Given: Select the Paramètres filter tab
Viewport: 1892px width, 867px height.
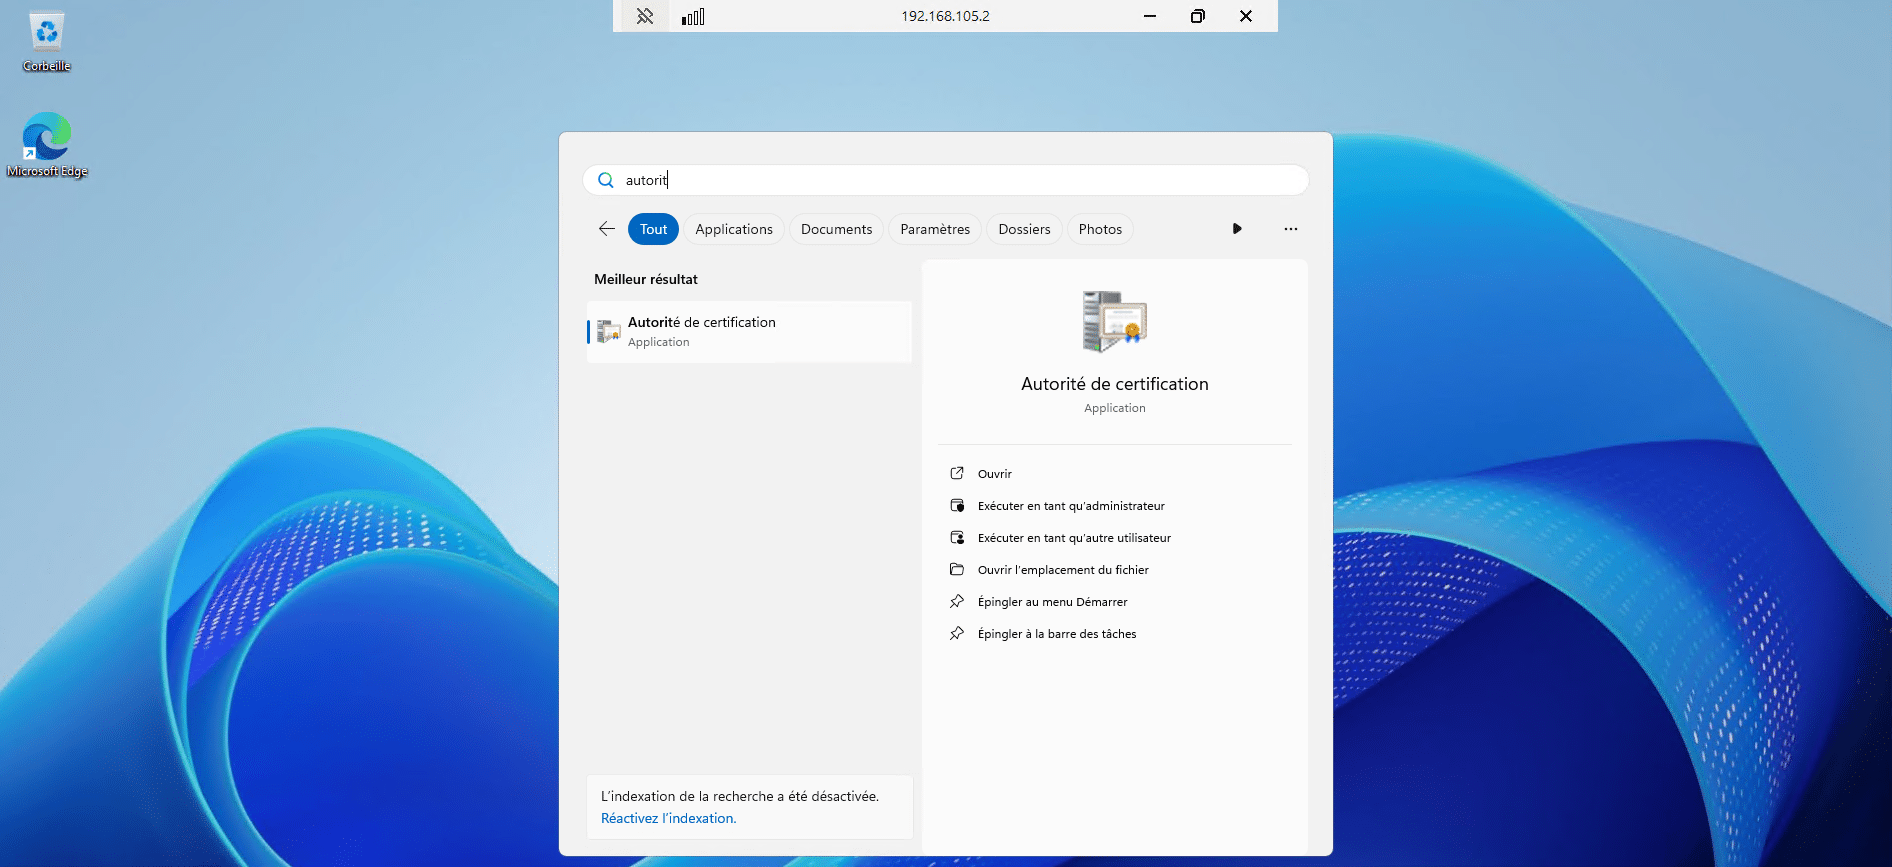Looking at the screenshot, I should 935,229.
